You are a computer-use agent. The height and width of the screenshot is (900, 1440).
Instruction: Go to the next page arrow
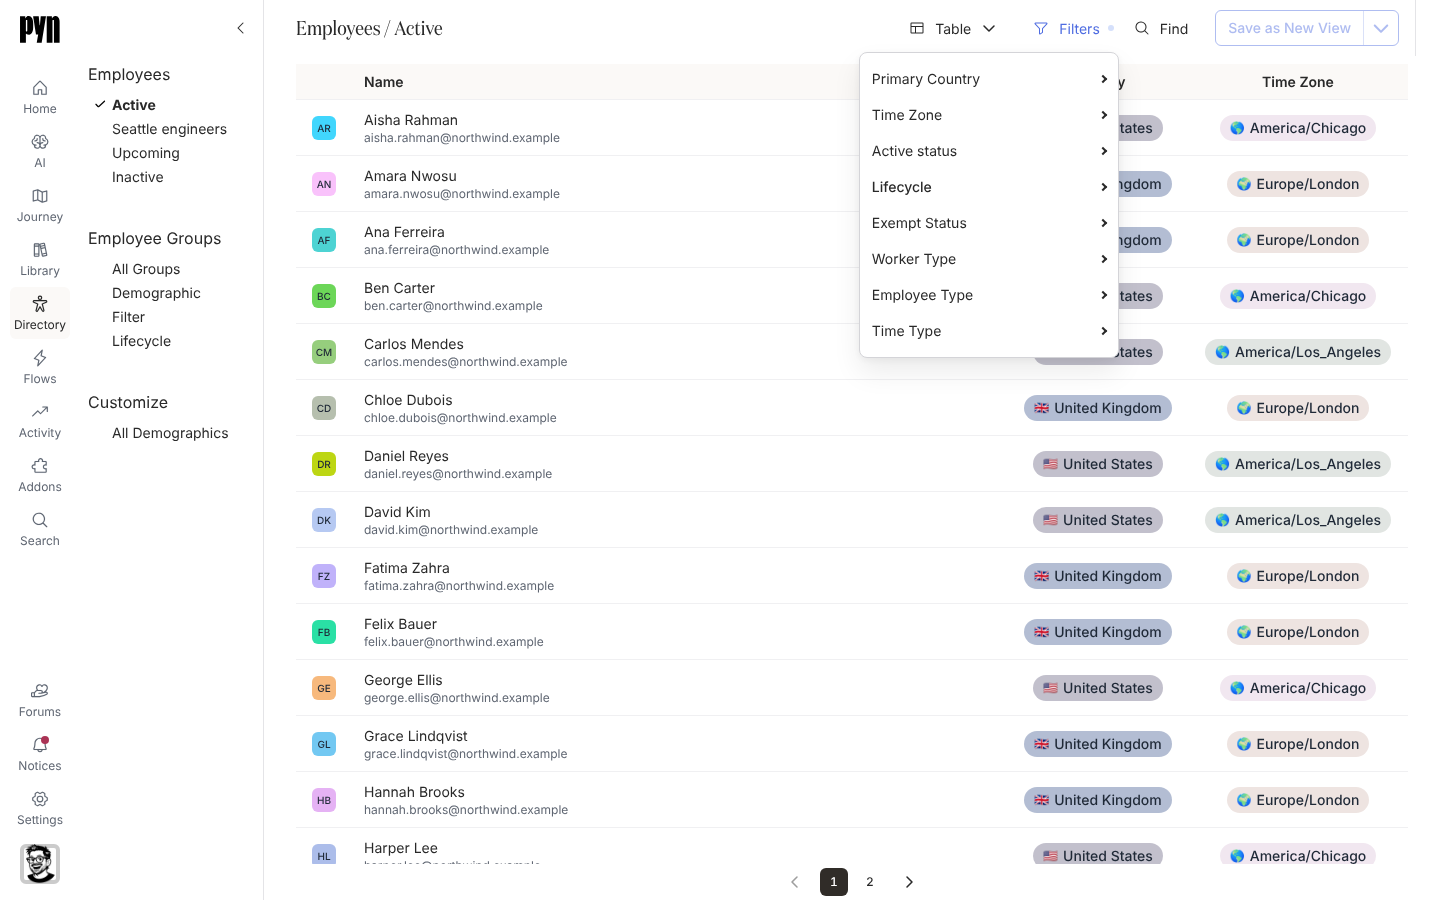[909, 882]
